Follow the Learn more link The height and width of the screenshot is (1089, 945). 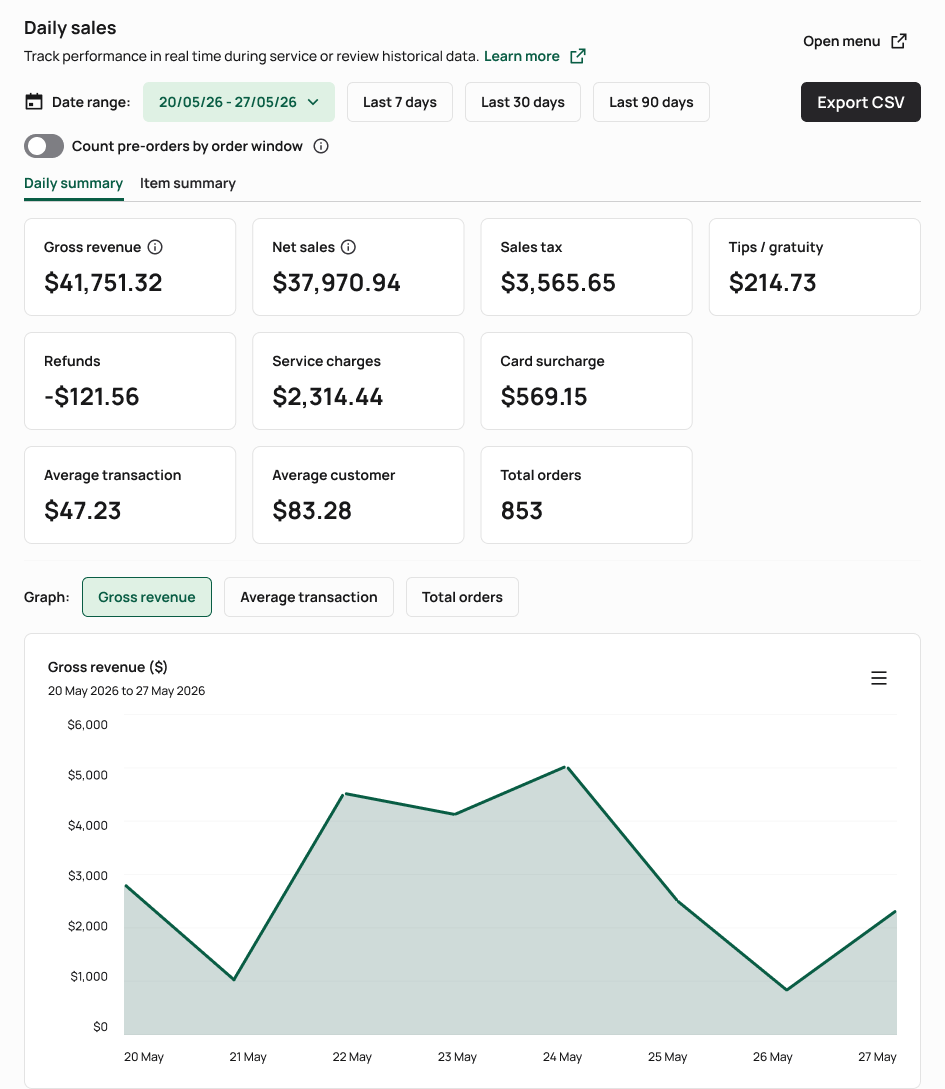521,56
